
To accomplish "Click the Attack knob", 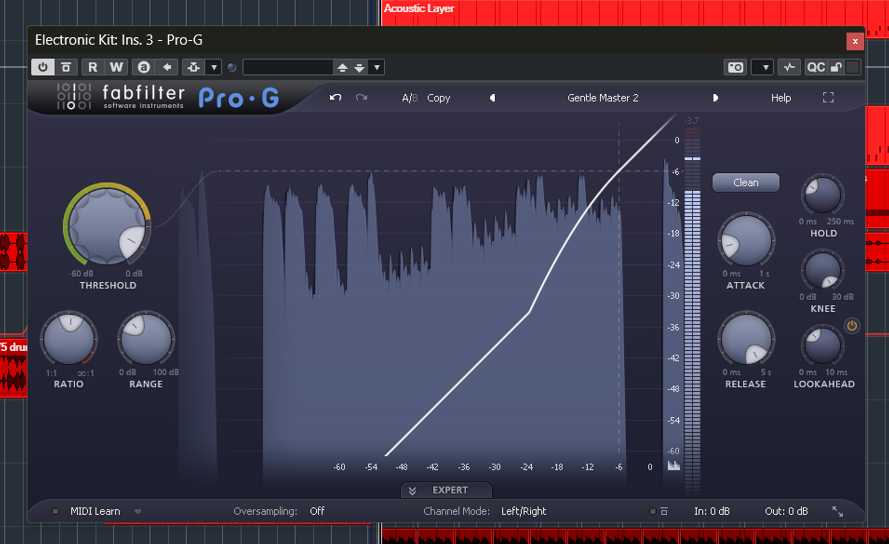I will tap(746, 239).
